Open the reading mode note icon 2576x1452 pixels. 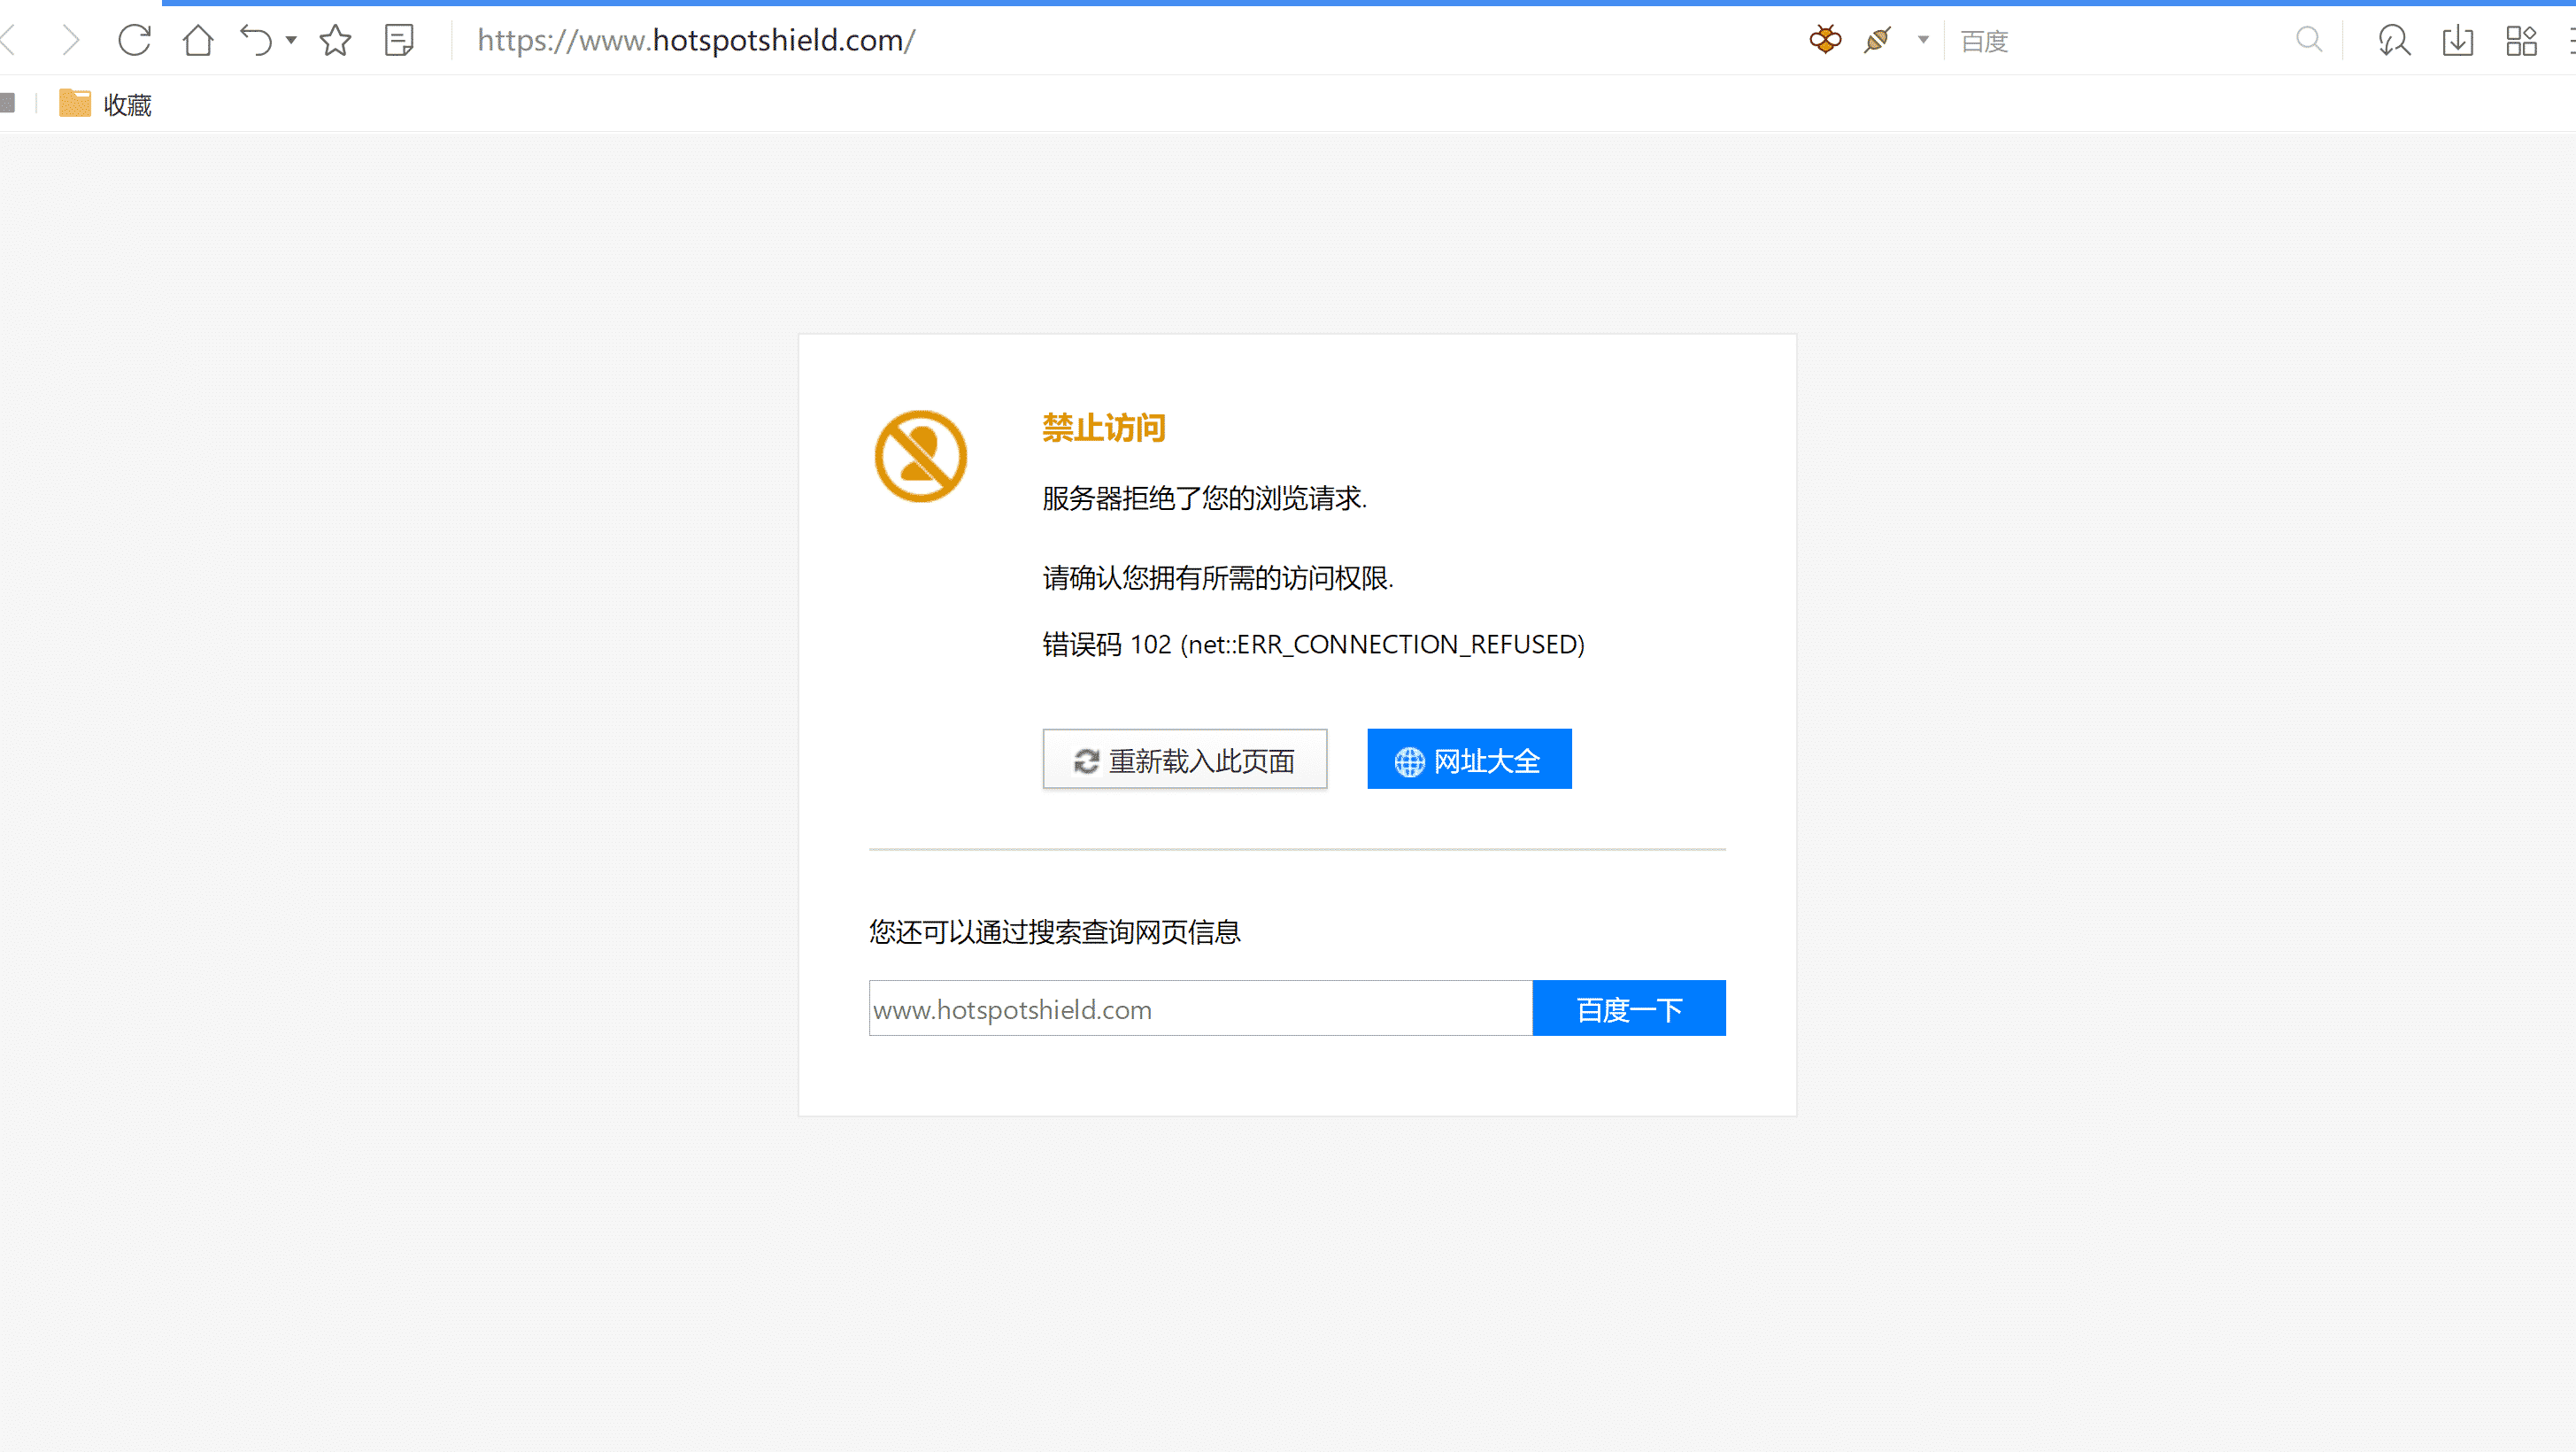pyautogui.click(x=399, y=41)
